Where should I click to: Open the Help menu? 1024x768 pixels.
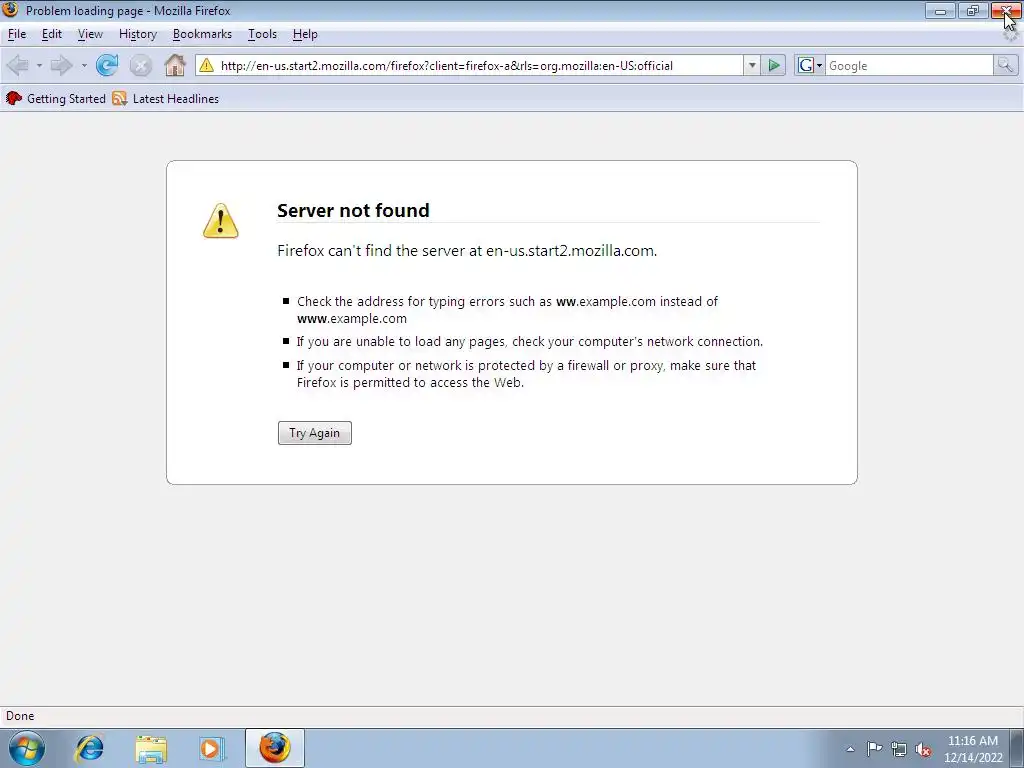click(305, 34)
